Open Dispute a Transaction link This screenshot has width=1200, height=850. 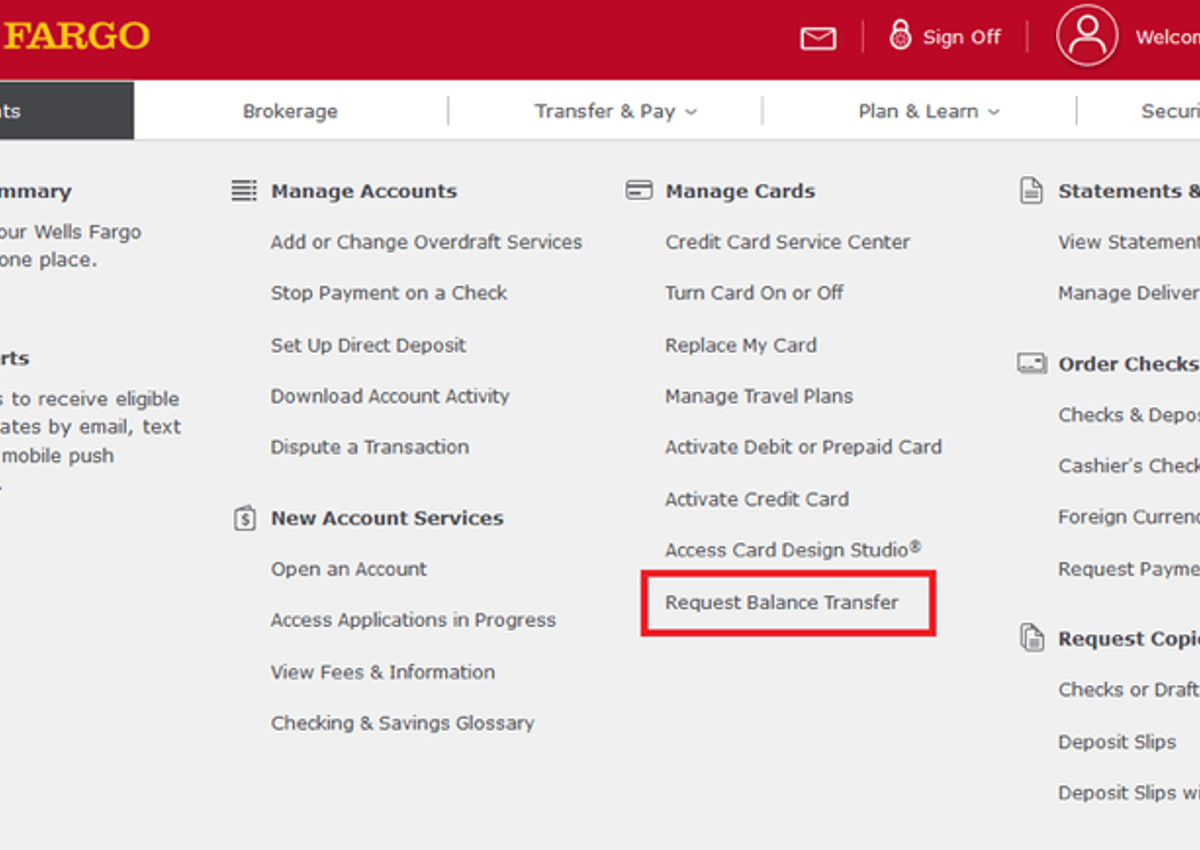tap(369, 447)
